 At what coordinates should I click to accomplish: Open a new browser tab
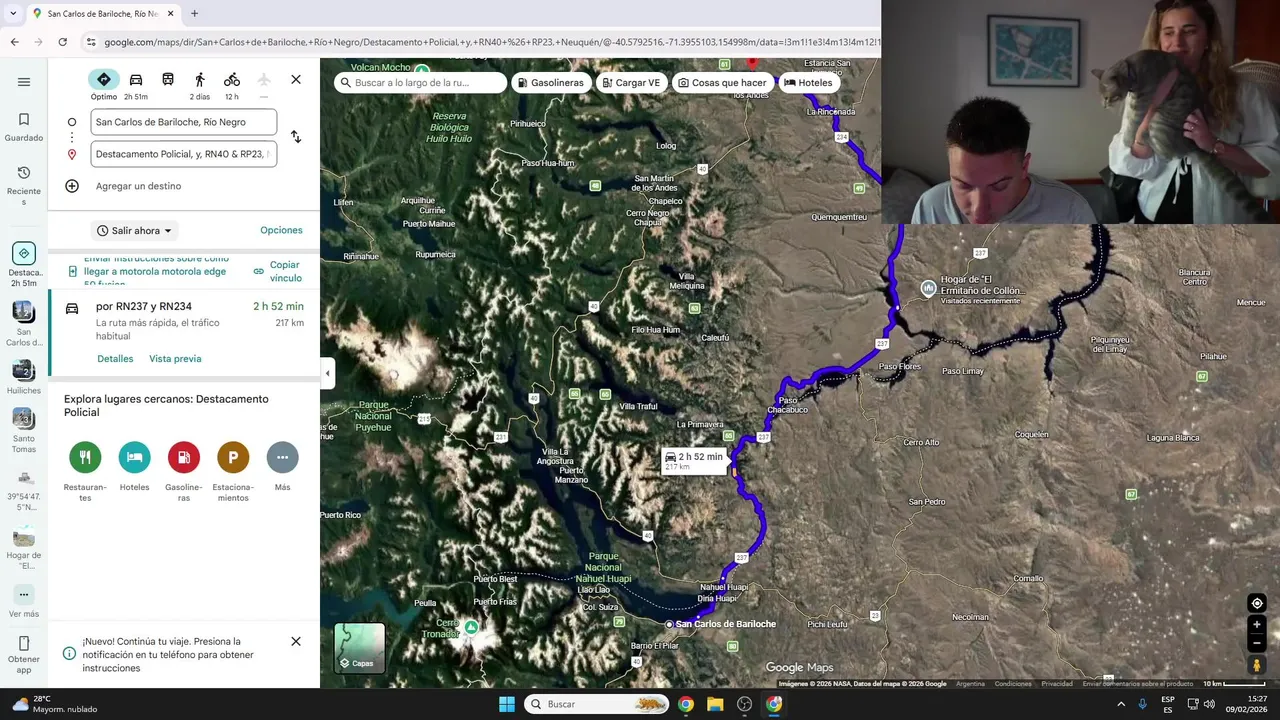[194, 14]
